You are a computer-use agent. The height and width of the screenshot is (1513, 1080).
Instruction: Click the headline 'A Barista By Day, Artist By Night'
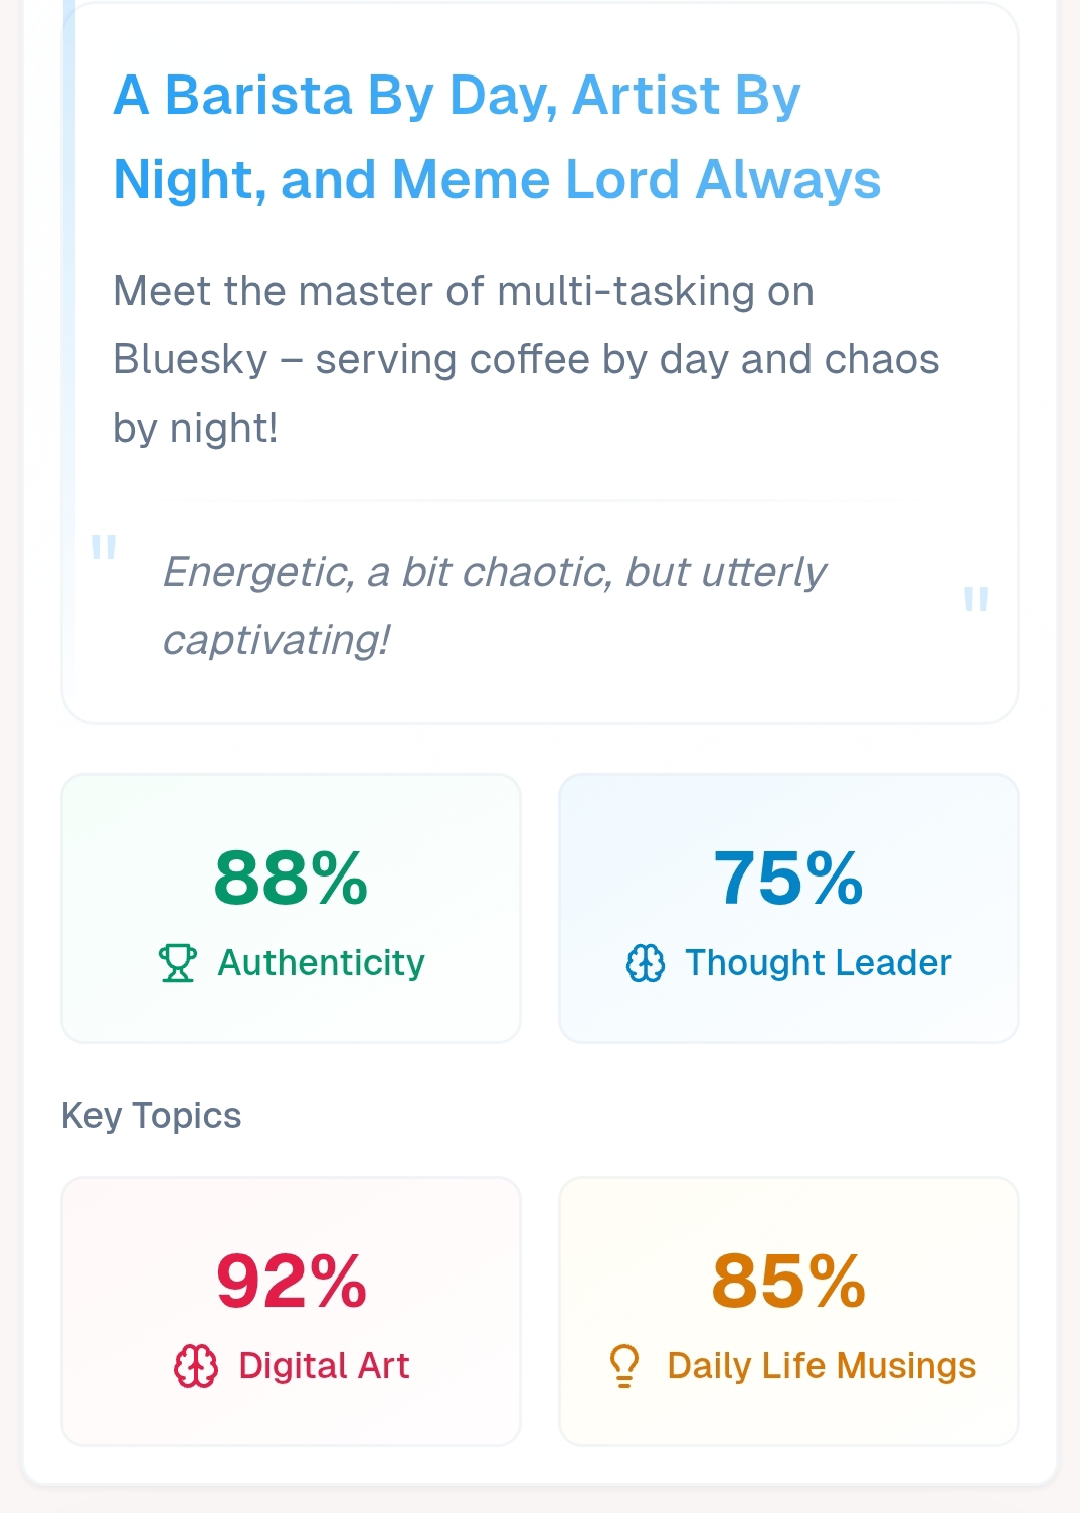pyautogui.click(x=497, y=138)
